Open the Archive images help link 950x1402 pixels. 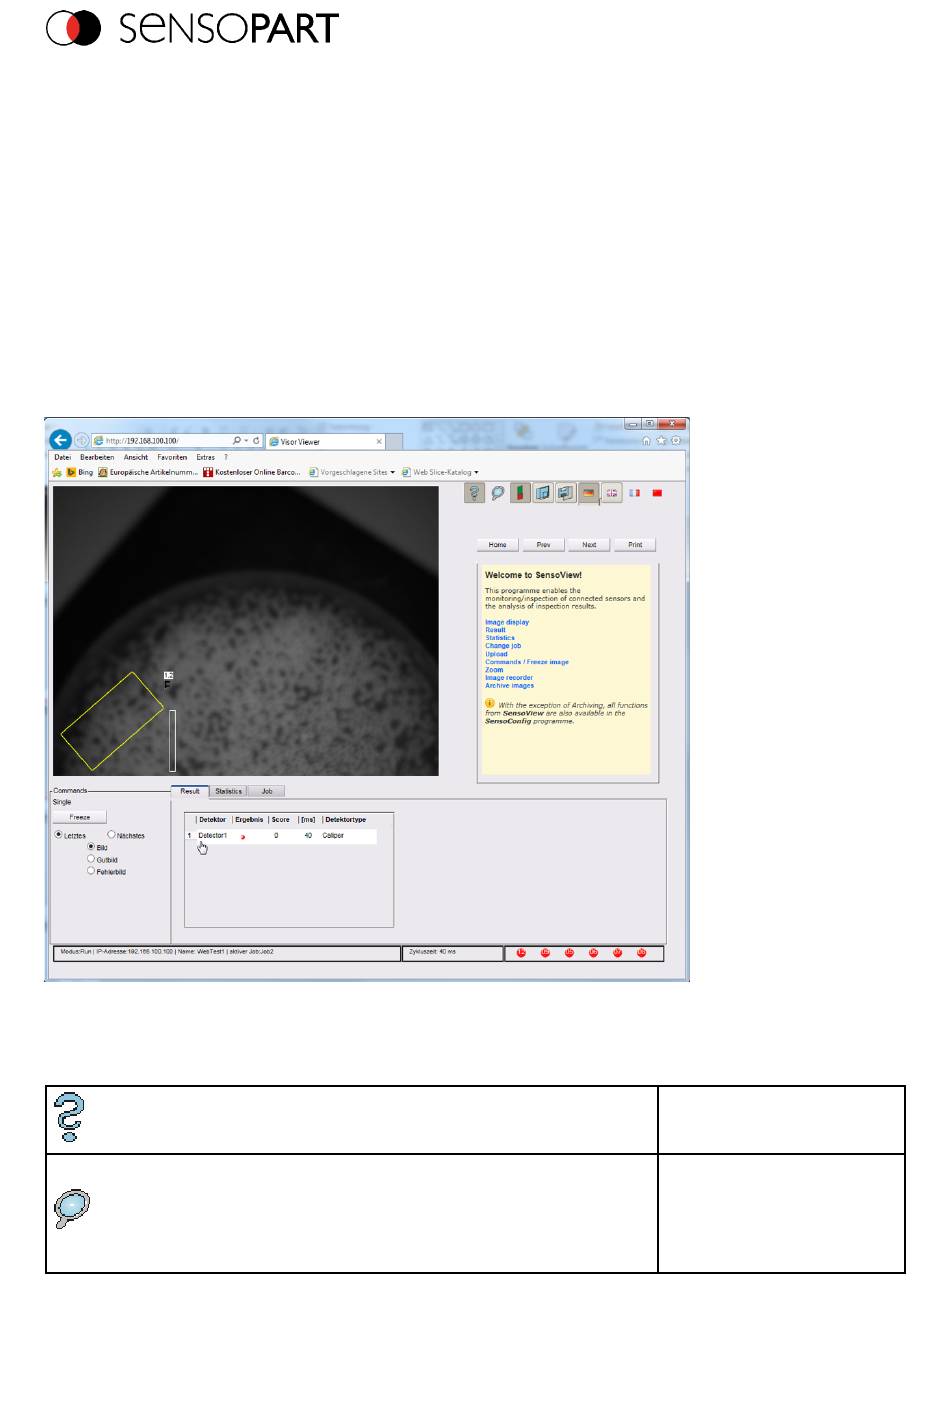point(510,686)
